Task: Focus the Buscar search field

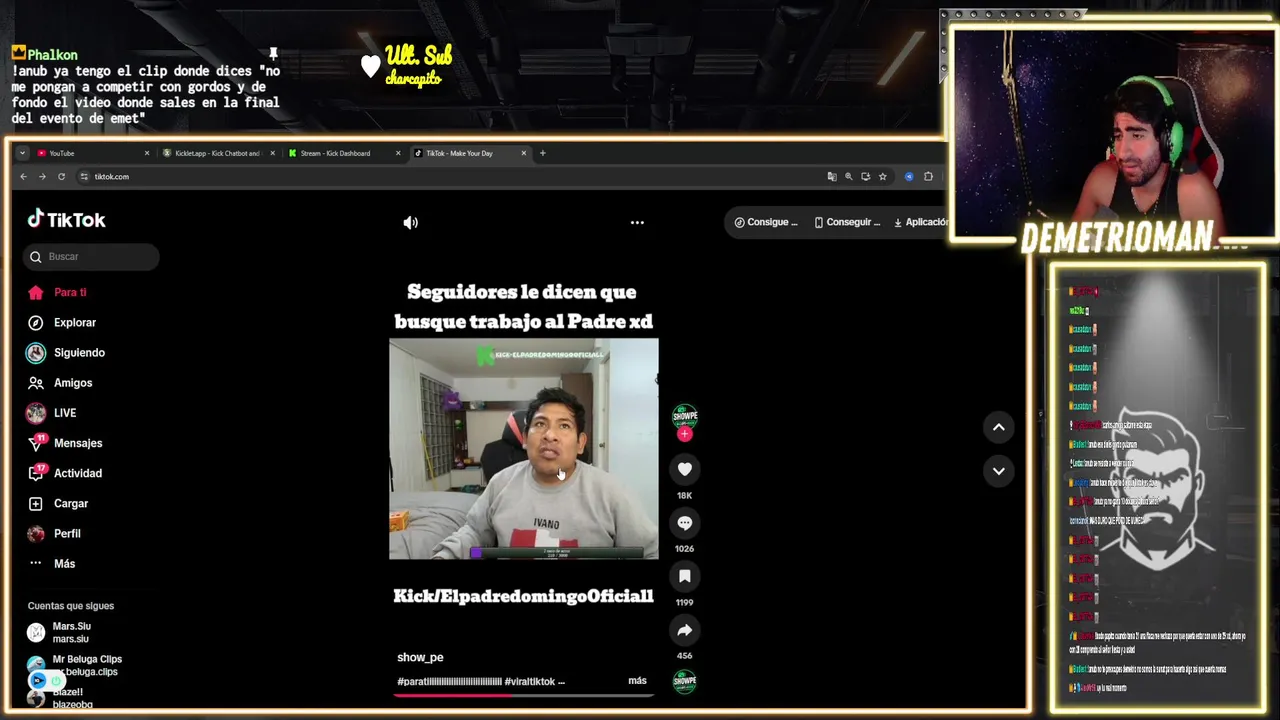Action: [91, 257]
